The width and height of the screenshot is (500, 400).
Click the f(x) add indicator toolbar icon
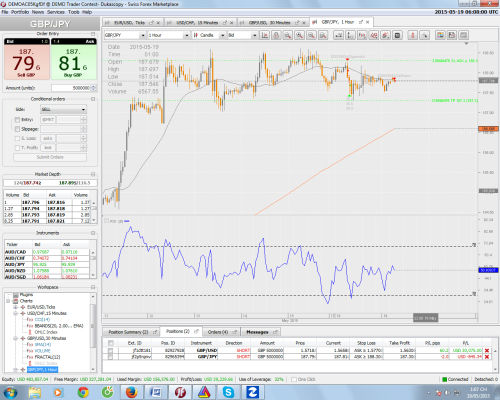point(362,35)
